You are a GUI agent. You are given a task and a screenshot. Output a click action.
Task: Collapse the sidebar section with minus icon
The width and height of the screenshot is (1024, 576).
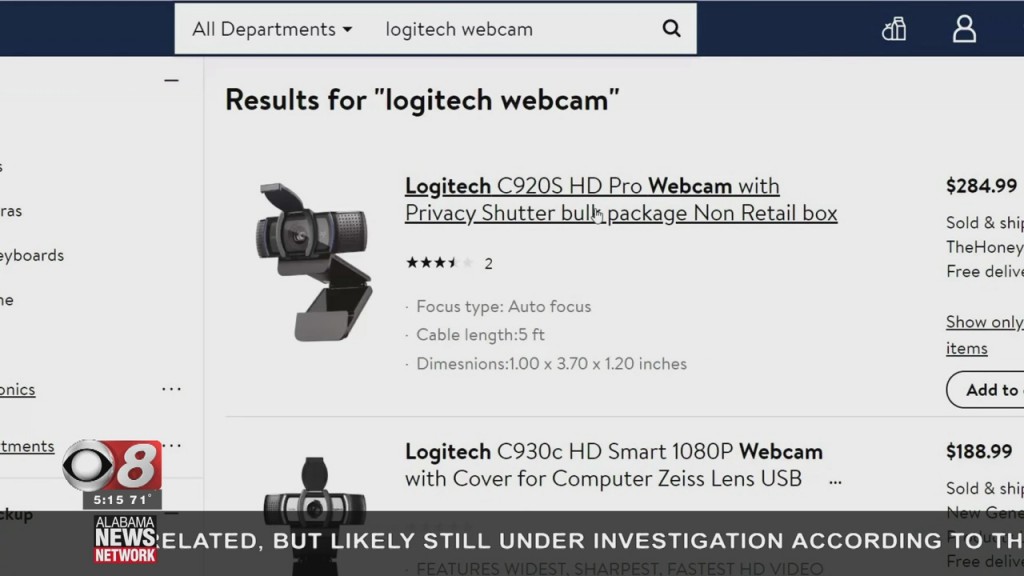pos(171,80)
